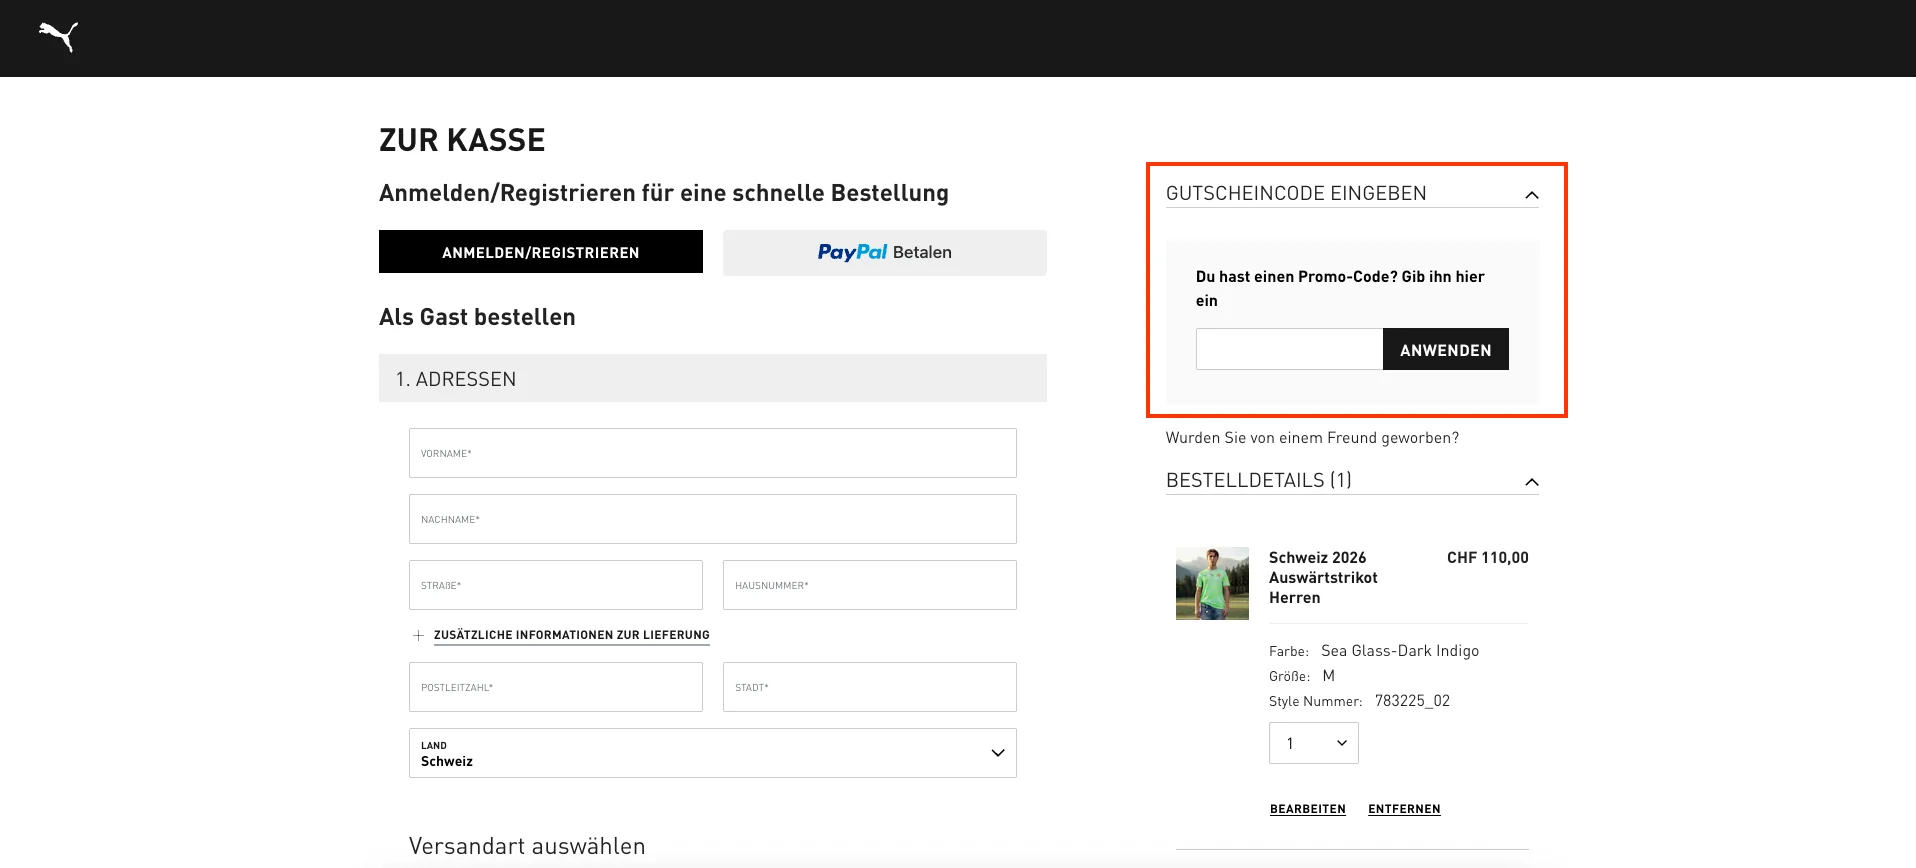Click the Vorname input field
The image size is (1916, 868).
coord(712,453)
